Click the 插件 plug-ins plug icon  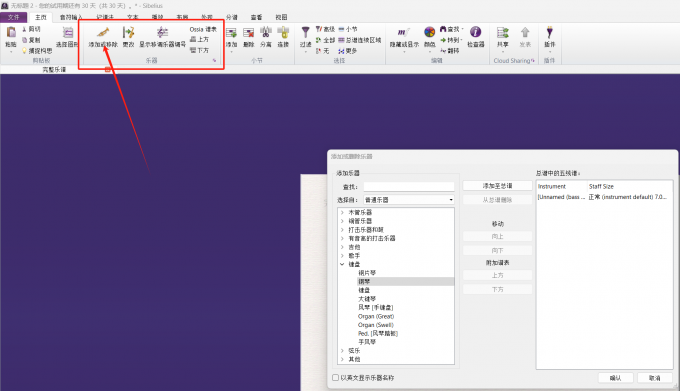pos(549,33)
